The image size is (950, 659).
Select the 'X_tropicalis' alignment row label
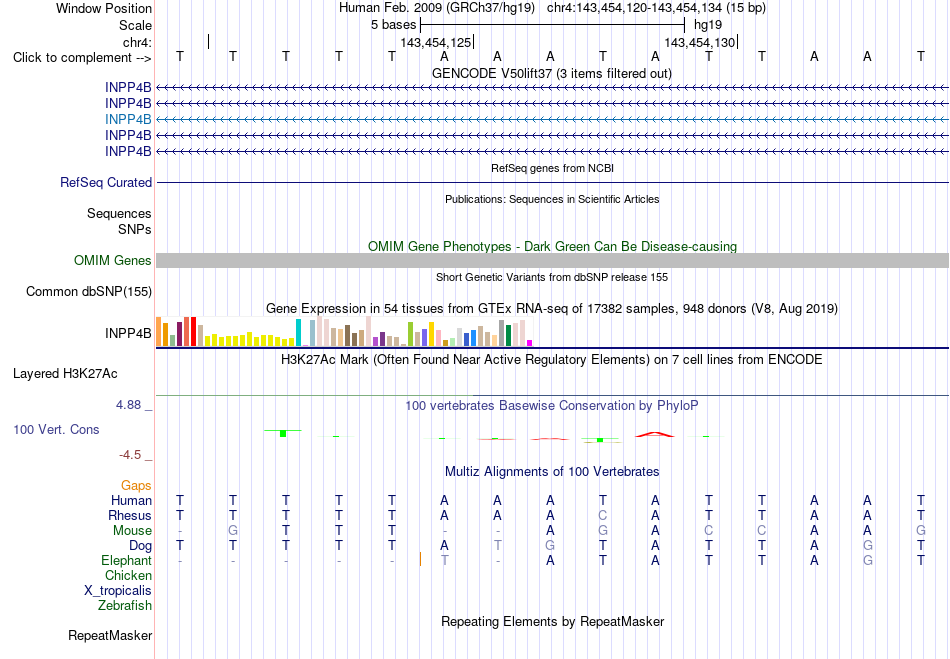pyautogui.click(x=118, y=591)
